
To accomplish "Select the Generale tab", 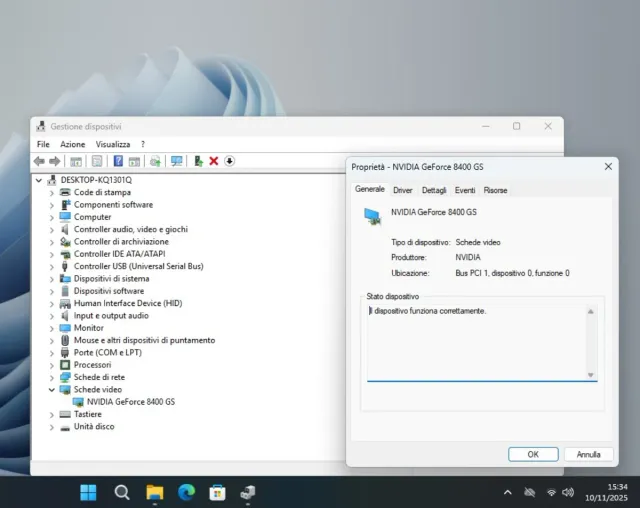I will tap(370, 189).
